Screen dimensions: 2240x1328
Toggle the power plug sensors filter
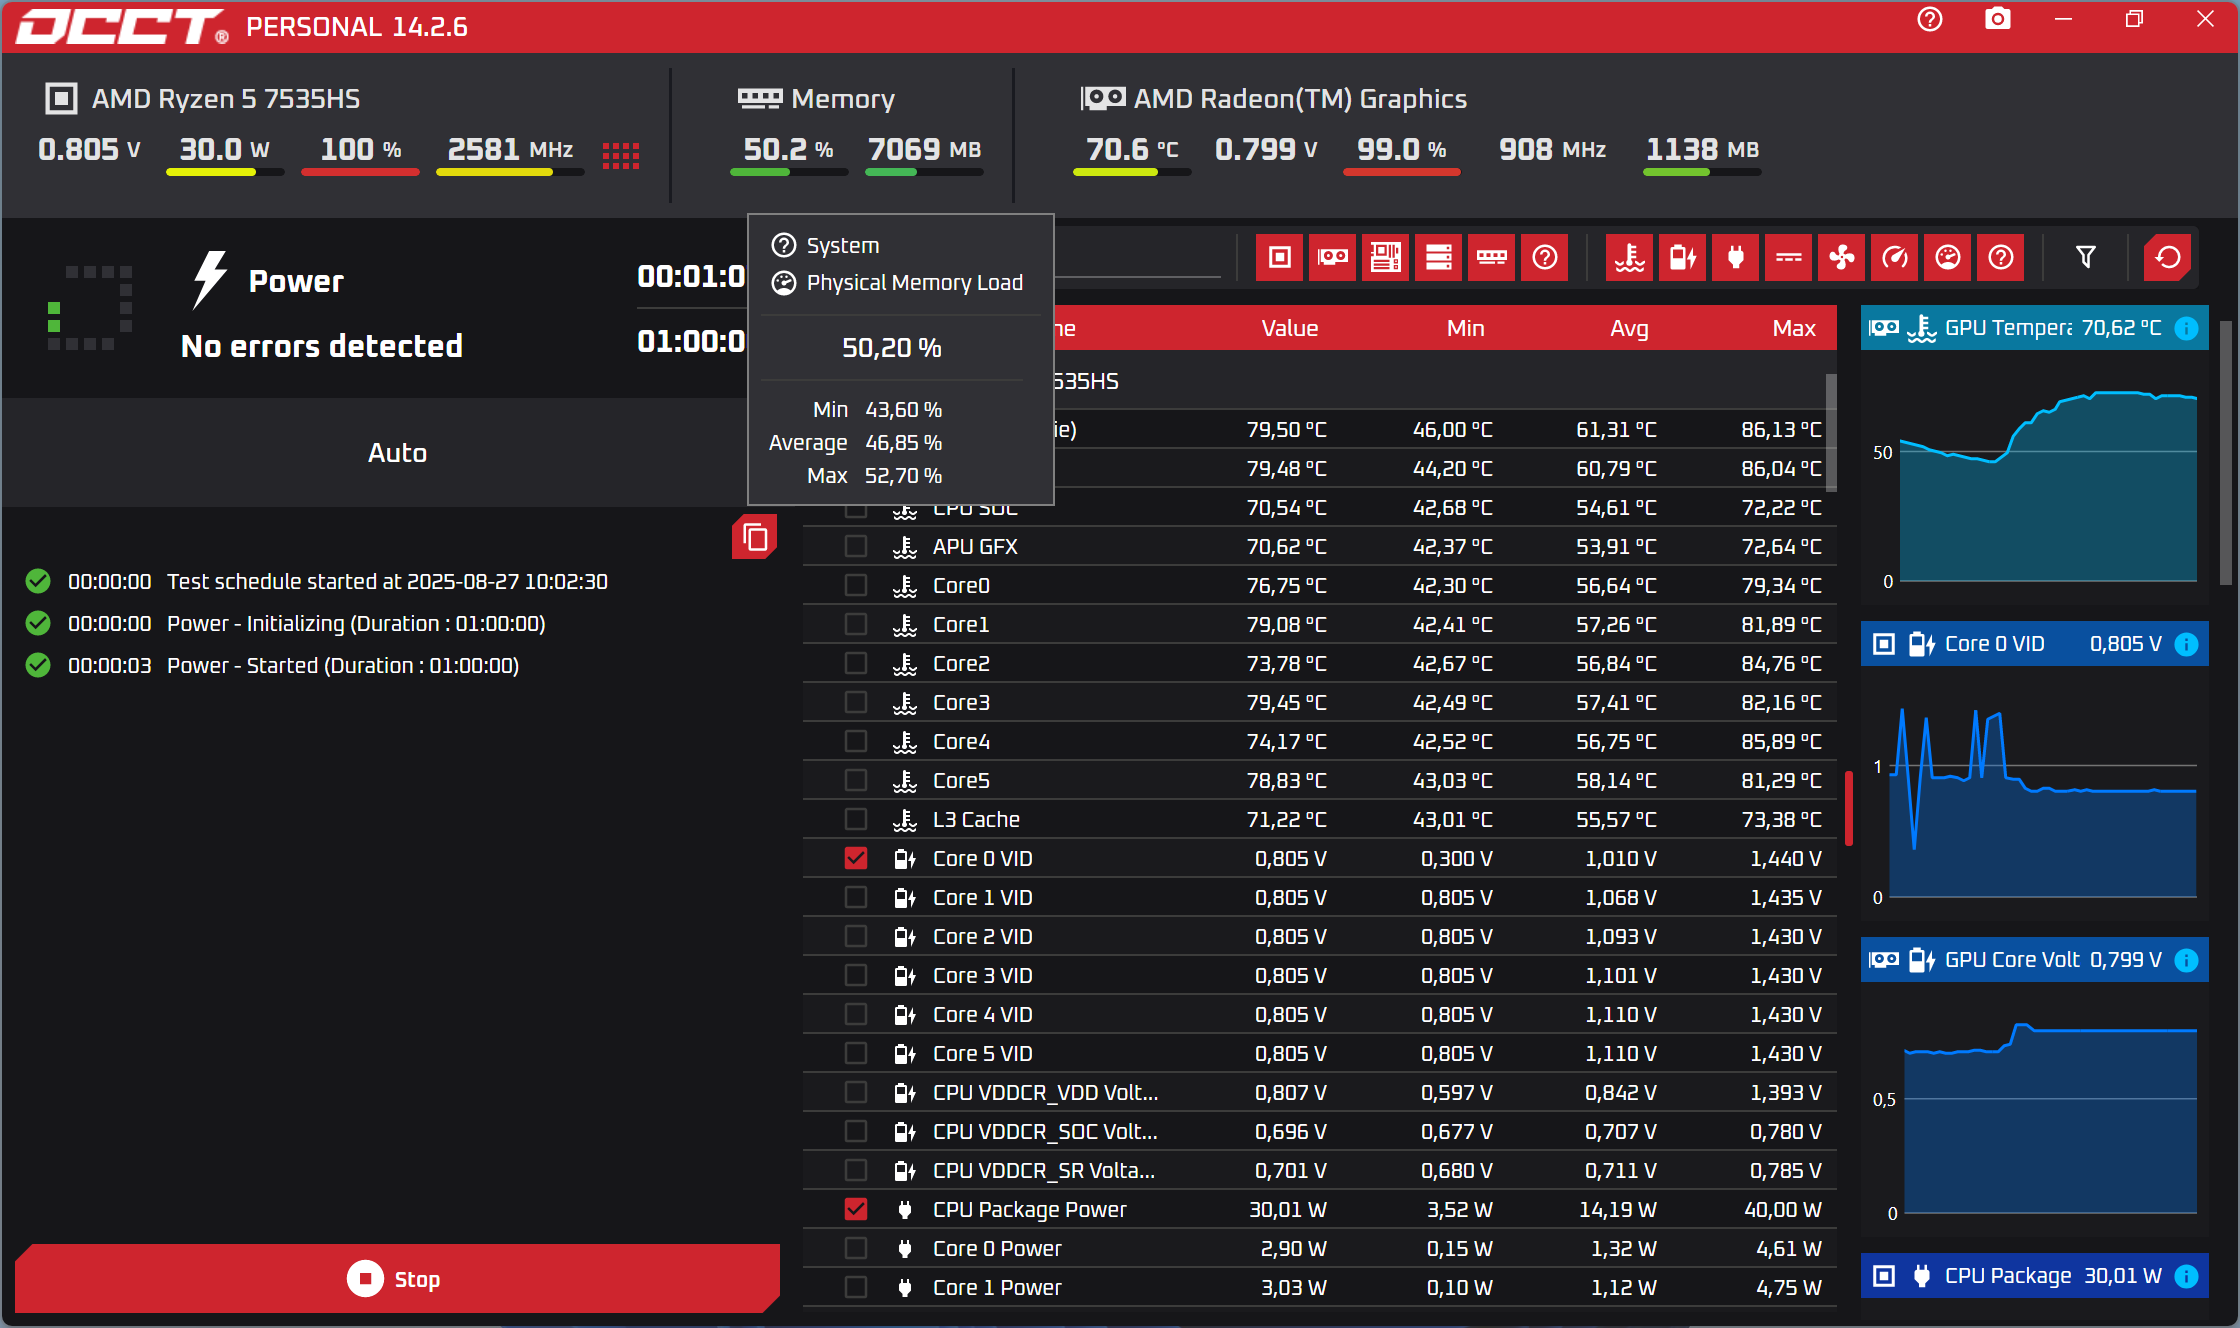1735,258
